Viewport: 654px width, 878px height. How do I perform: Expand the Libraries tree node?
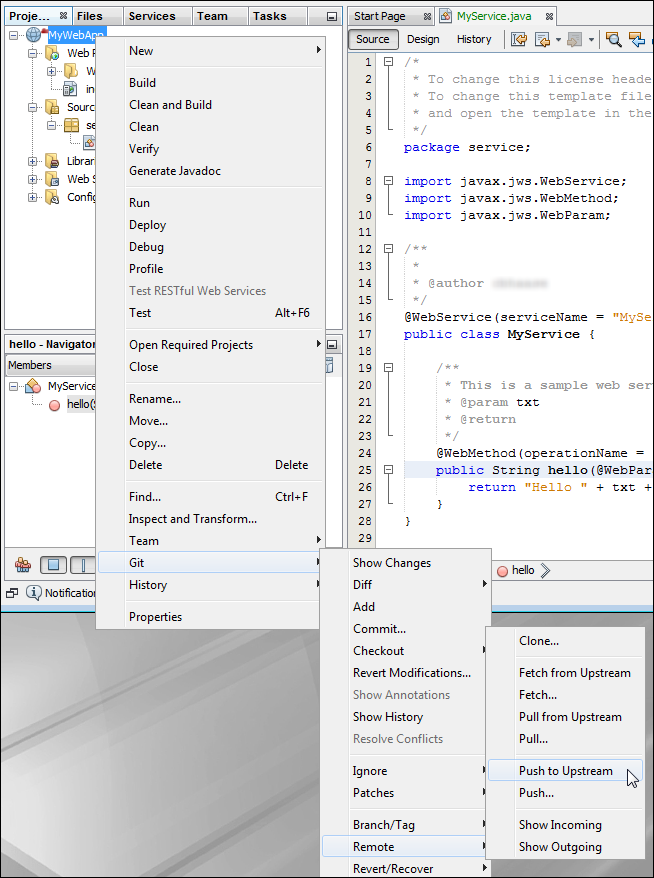(32, 161)
